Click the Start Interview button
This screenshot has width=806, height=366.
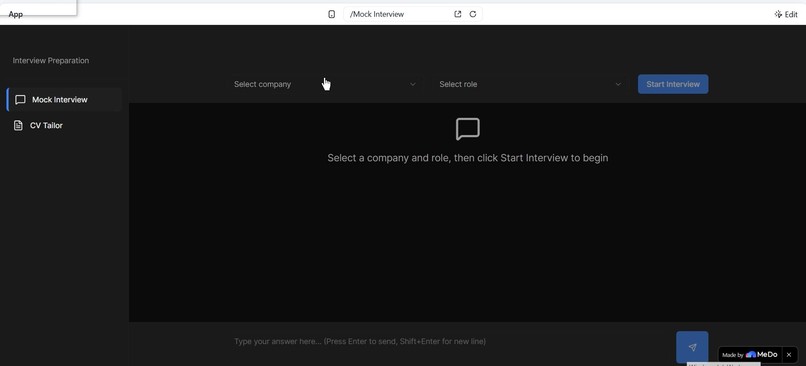(673, 84)
